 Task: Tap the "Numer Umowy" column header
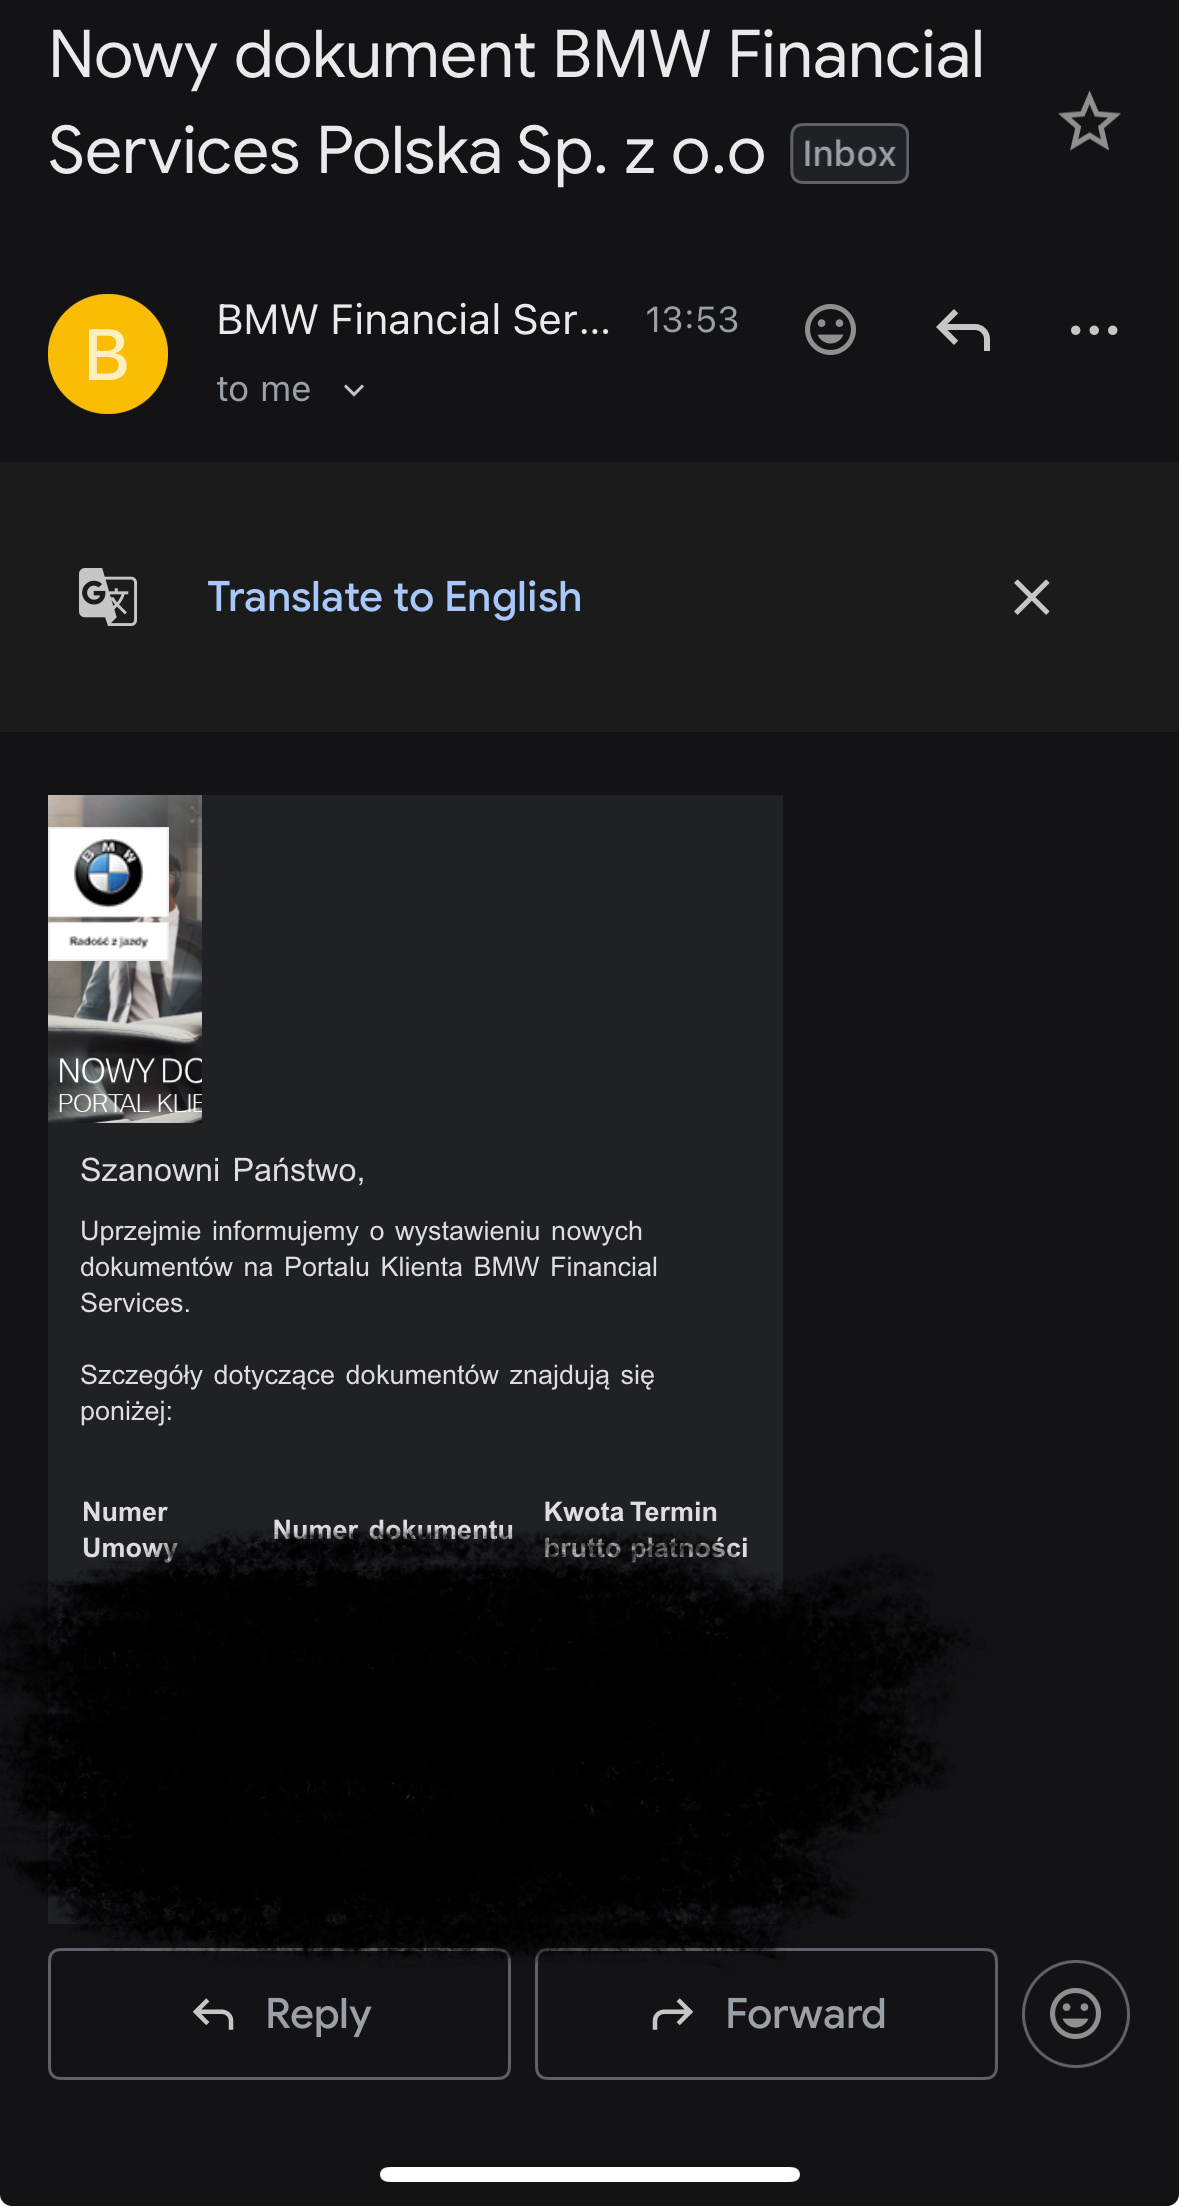[129, 1529]
